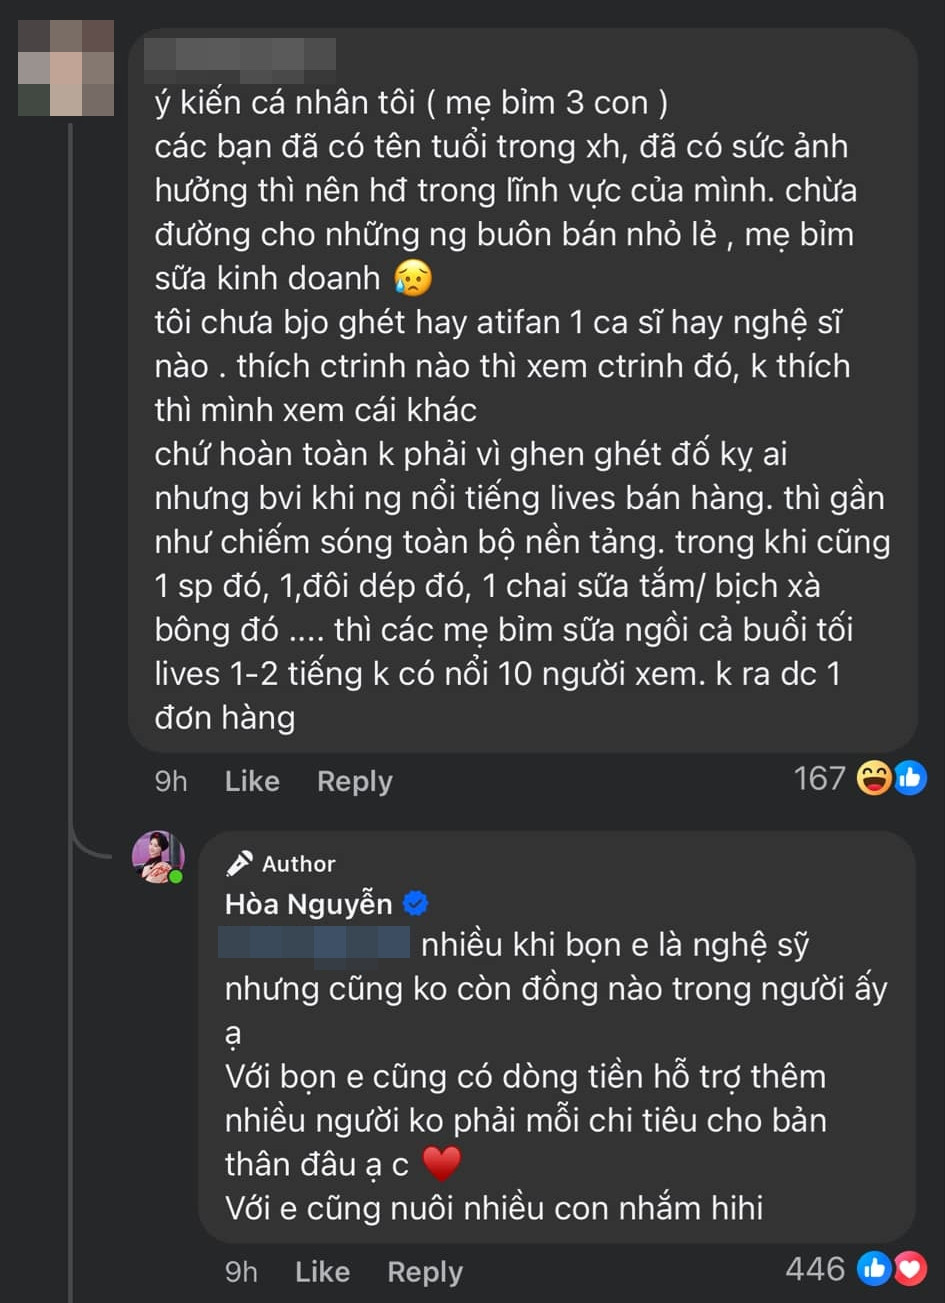Image resolution: width=945 pixels, height=1303 pixels.
Task: Click the 167 reaction count
Action: pos(820,777)
